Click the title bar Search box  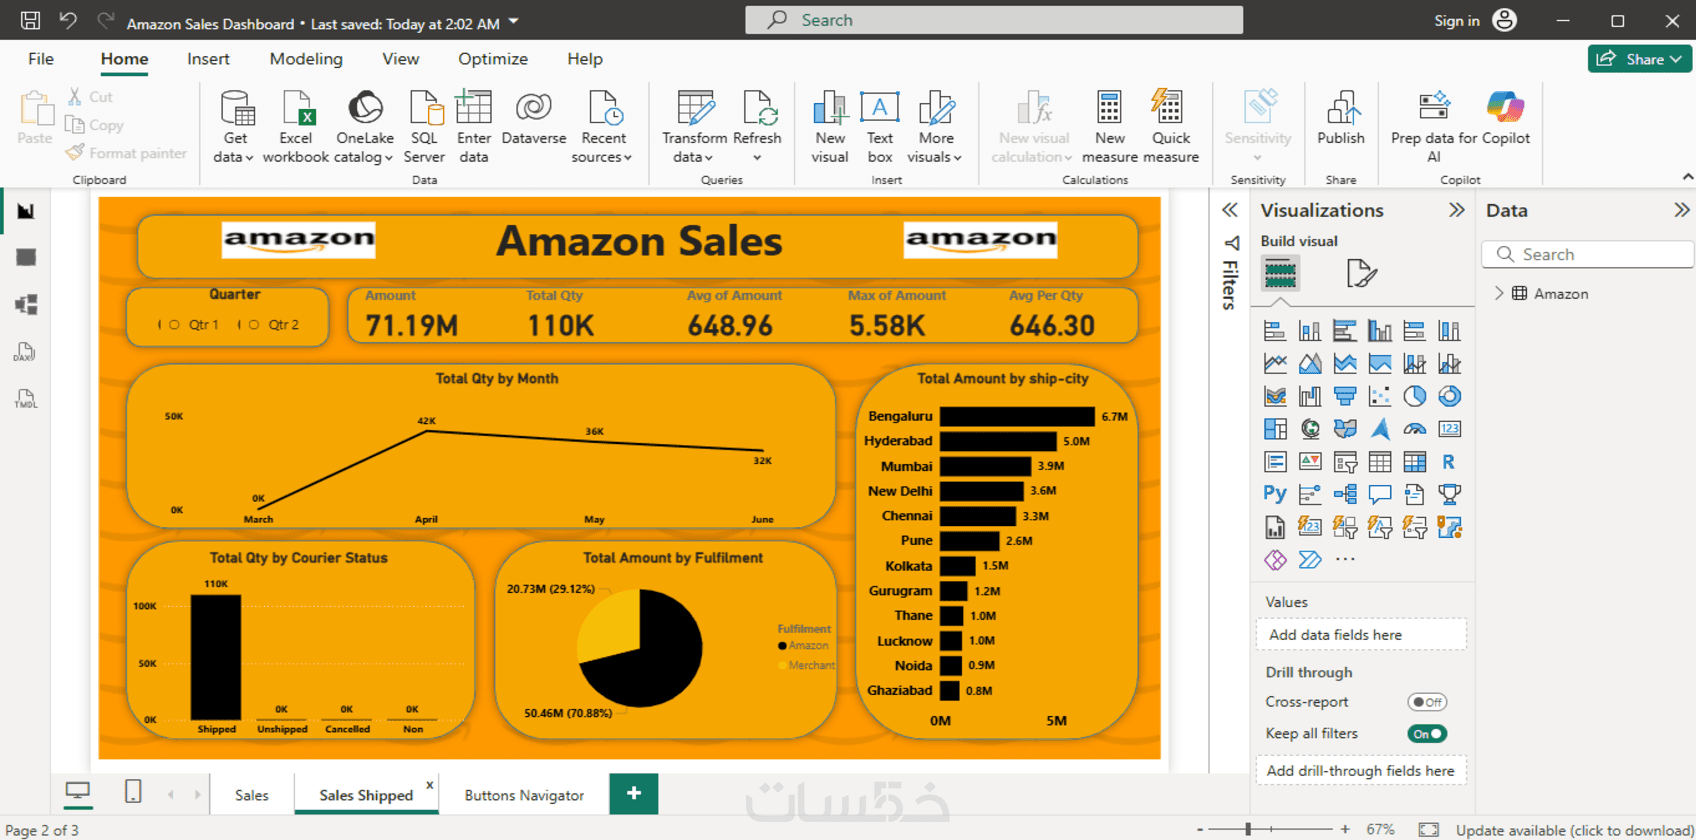(994, 20)
